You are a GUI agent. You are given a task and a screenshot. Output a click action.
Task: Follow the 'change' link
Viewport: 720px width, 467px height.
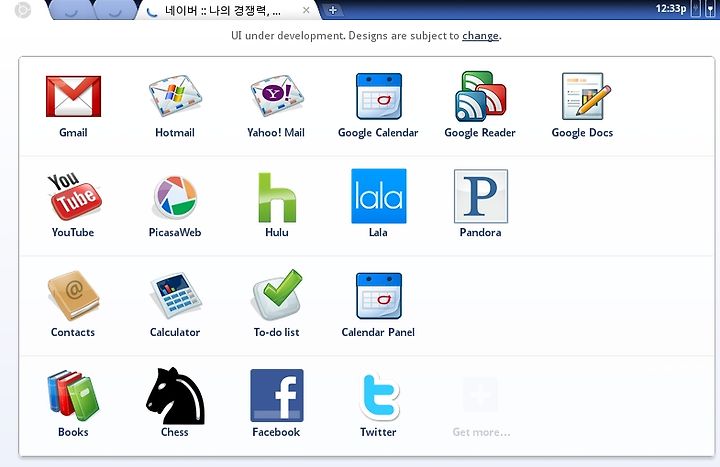[480, 36]
